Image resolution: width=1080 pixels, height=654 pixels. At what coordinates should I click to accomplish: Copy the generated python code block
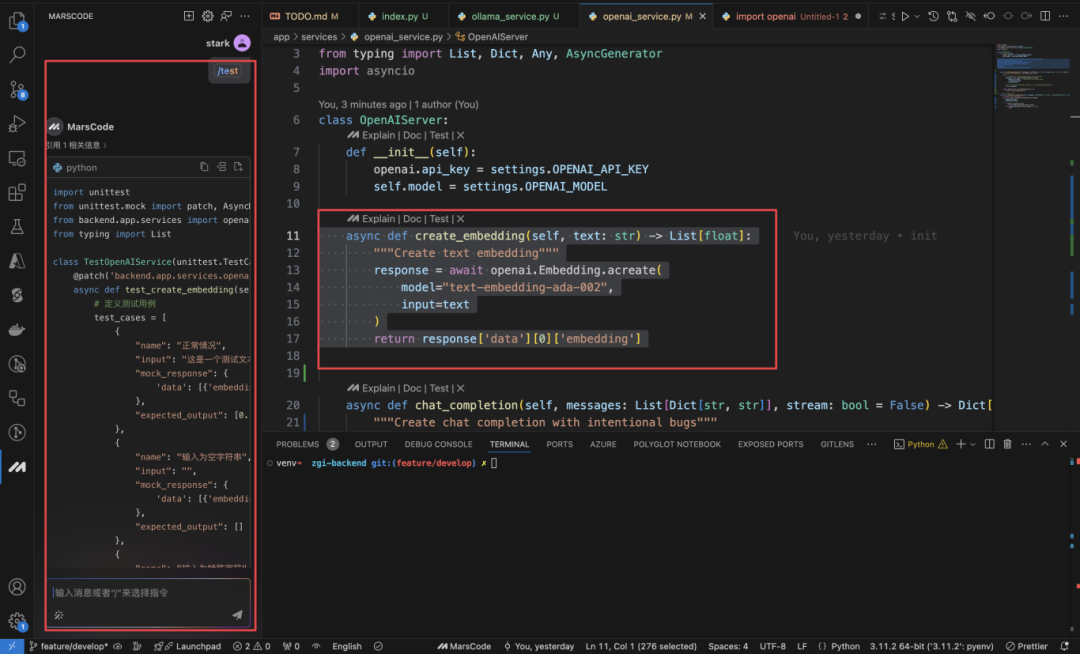click(204, 167)
